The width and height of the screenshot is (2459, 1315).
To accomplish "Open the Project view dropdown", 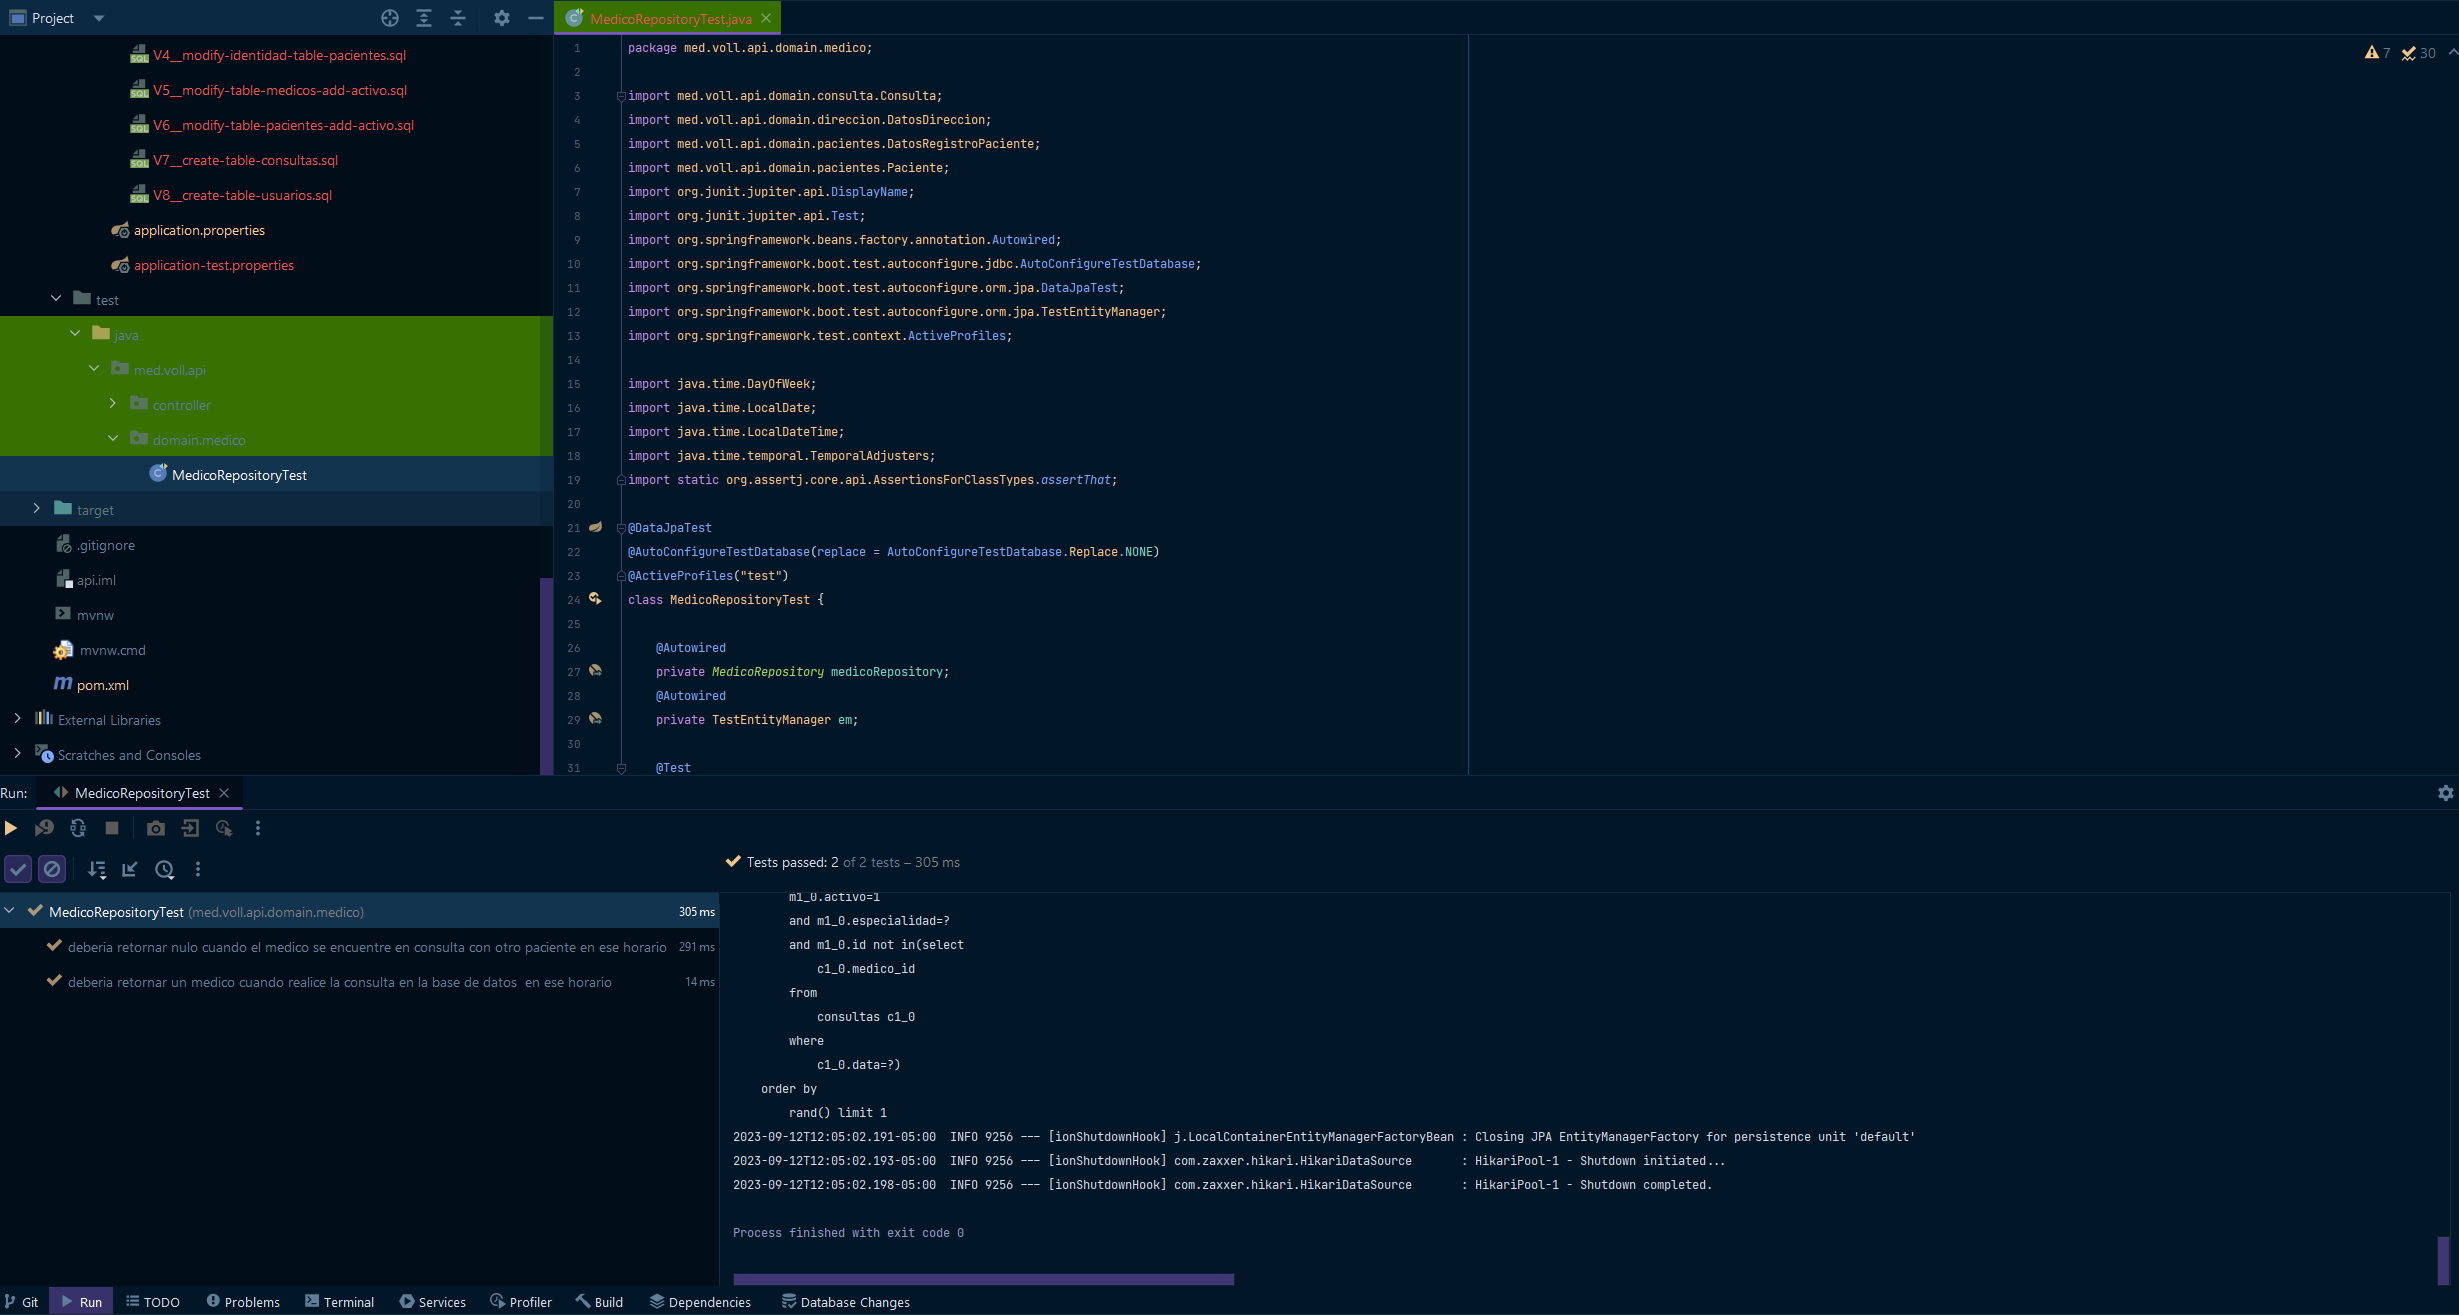I will [98, 18].
